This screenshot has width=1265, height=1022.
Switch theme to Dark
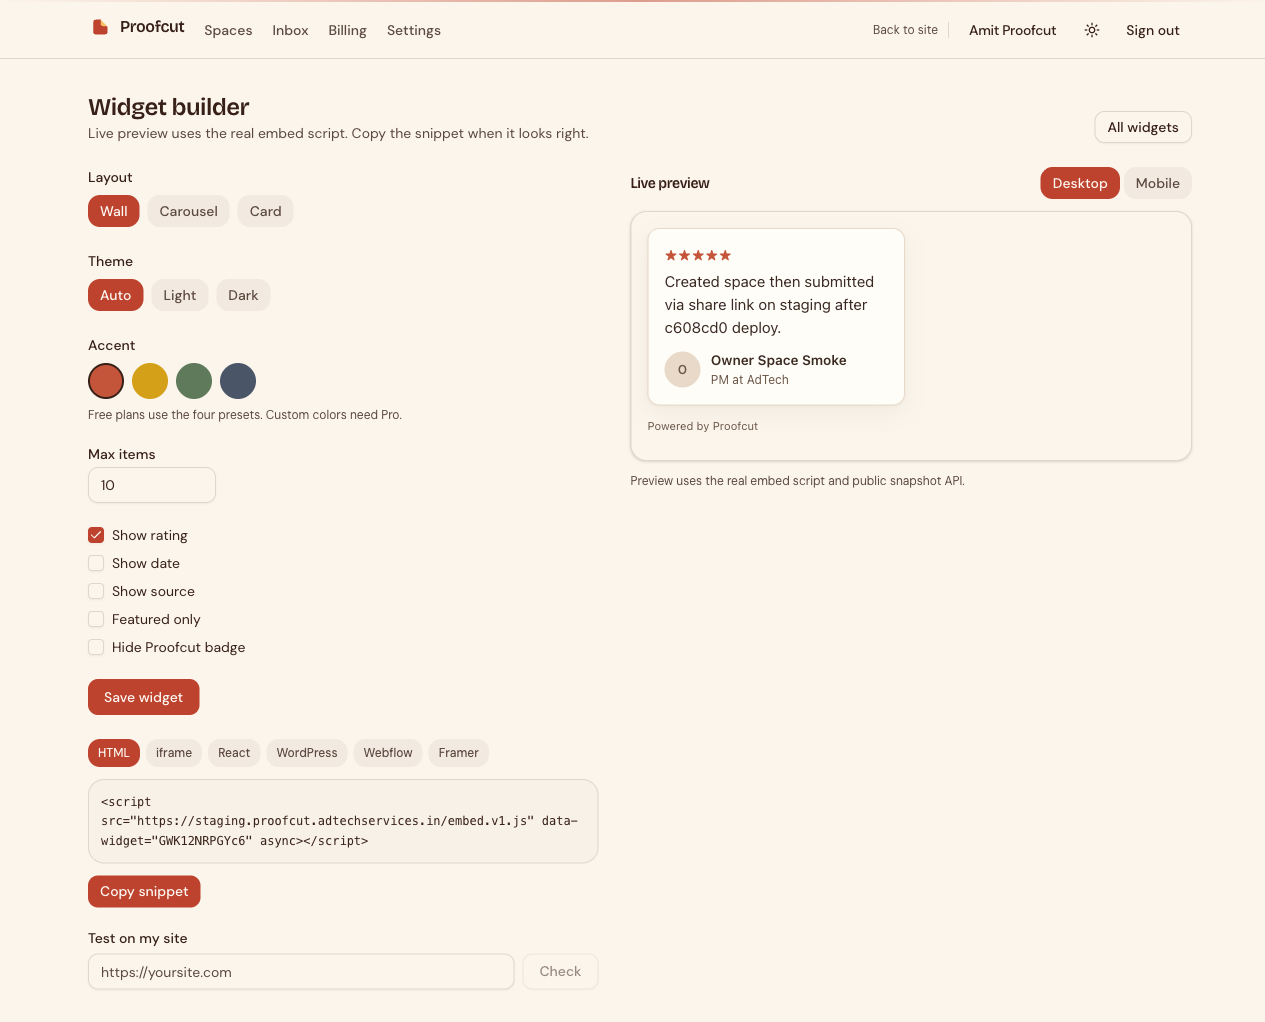[x=243, y=295]
